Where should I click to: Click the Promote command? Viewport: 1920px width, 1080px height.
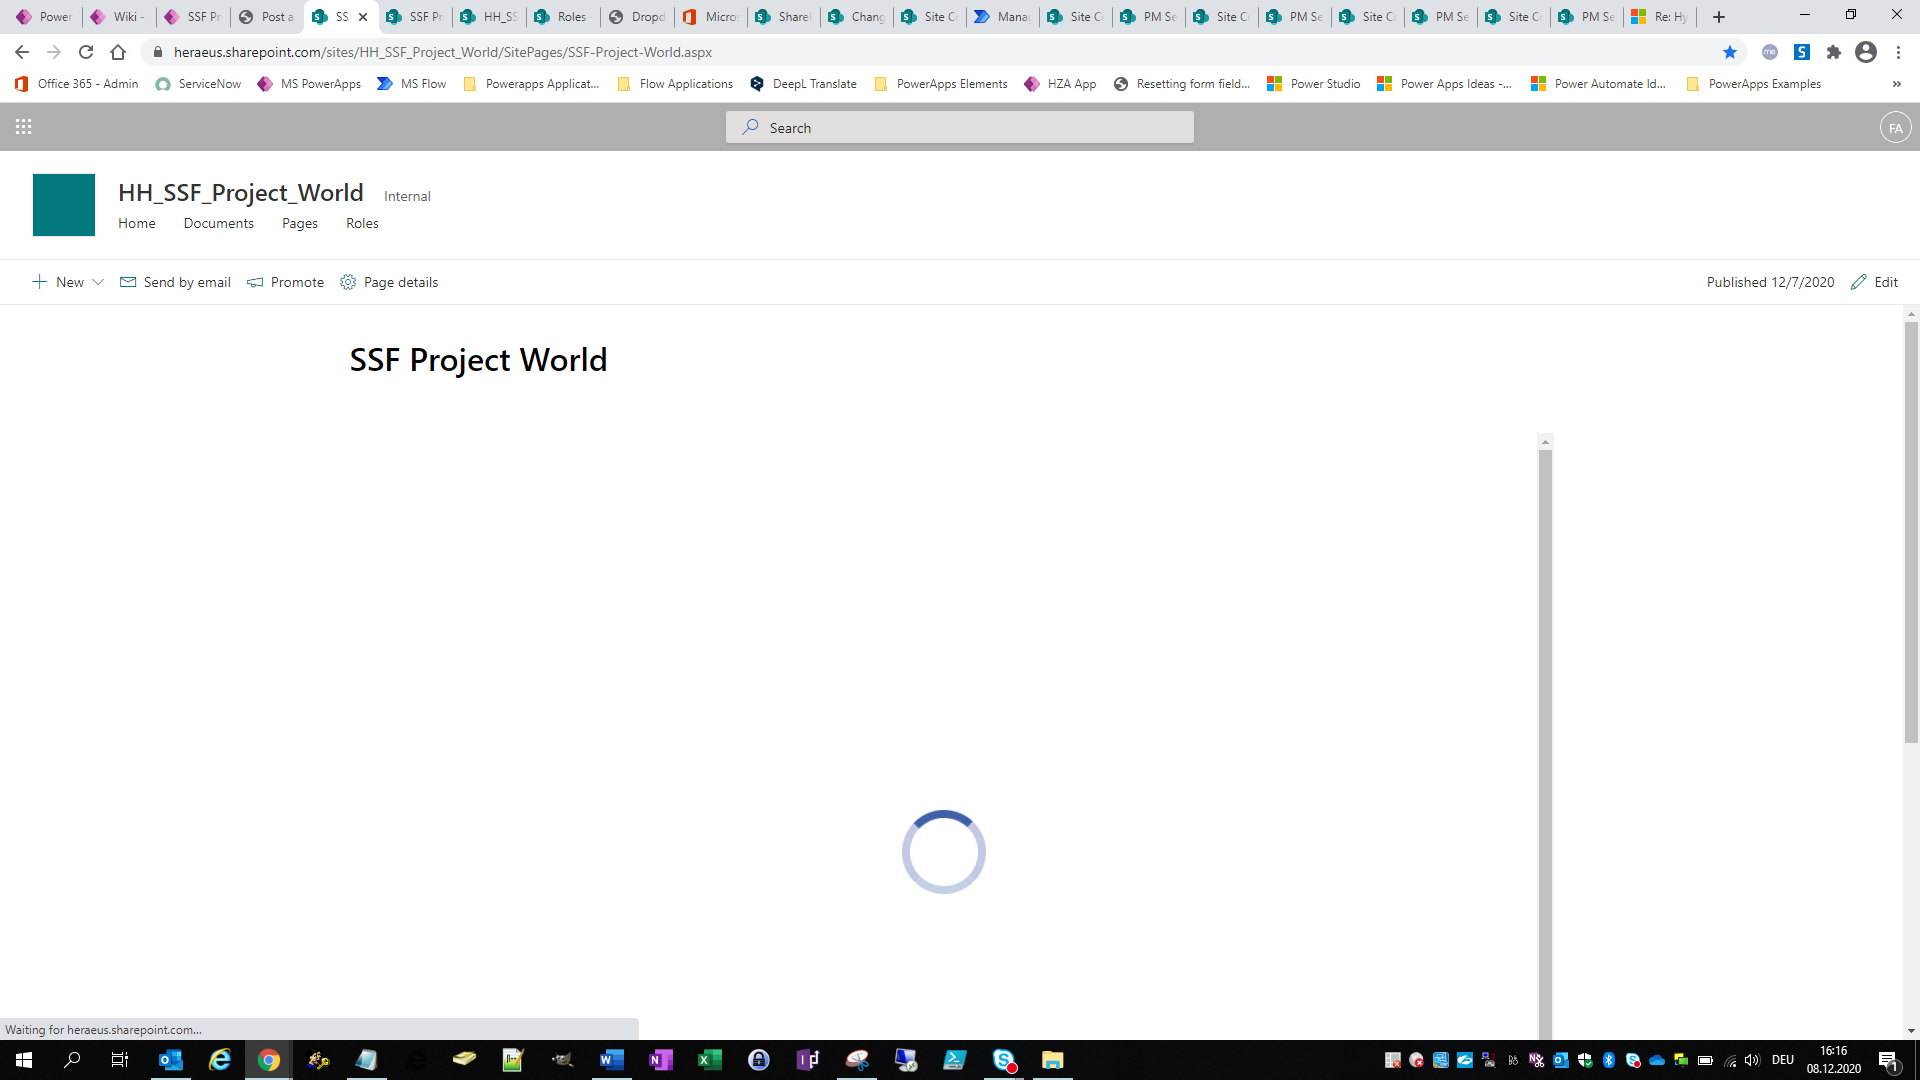tap(286, 282)
